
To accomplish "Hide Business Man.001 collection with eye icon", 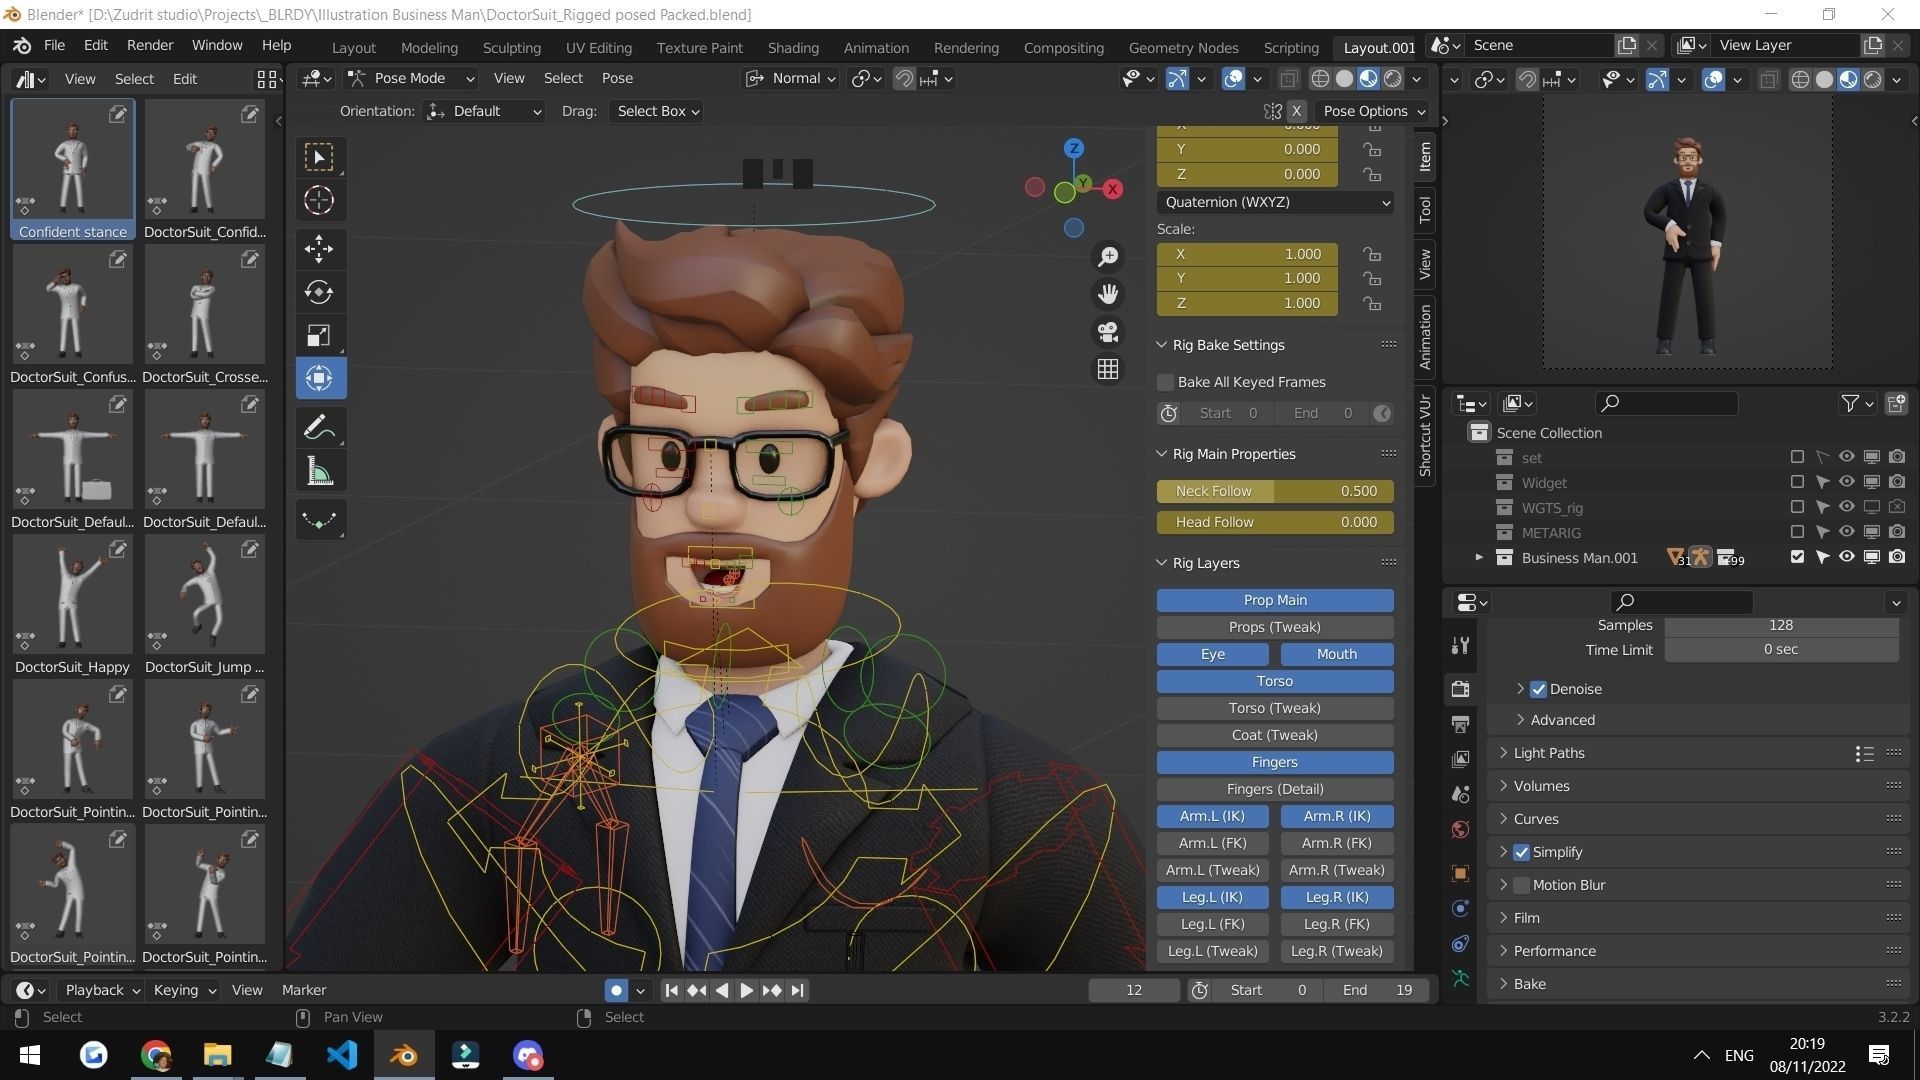I will 1846,557.
